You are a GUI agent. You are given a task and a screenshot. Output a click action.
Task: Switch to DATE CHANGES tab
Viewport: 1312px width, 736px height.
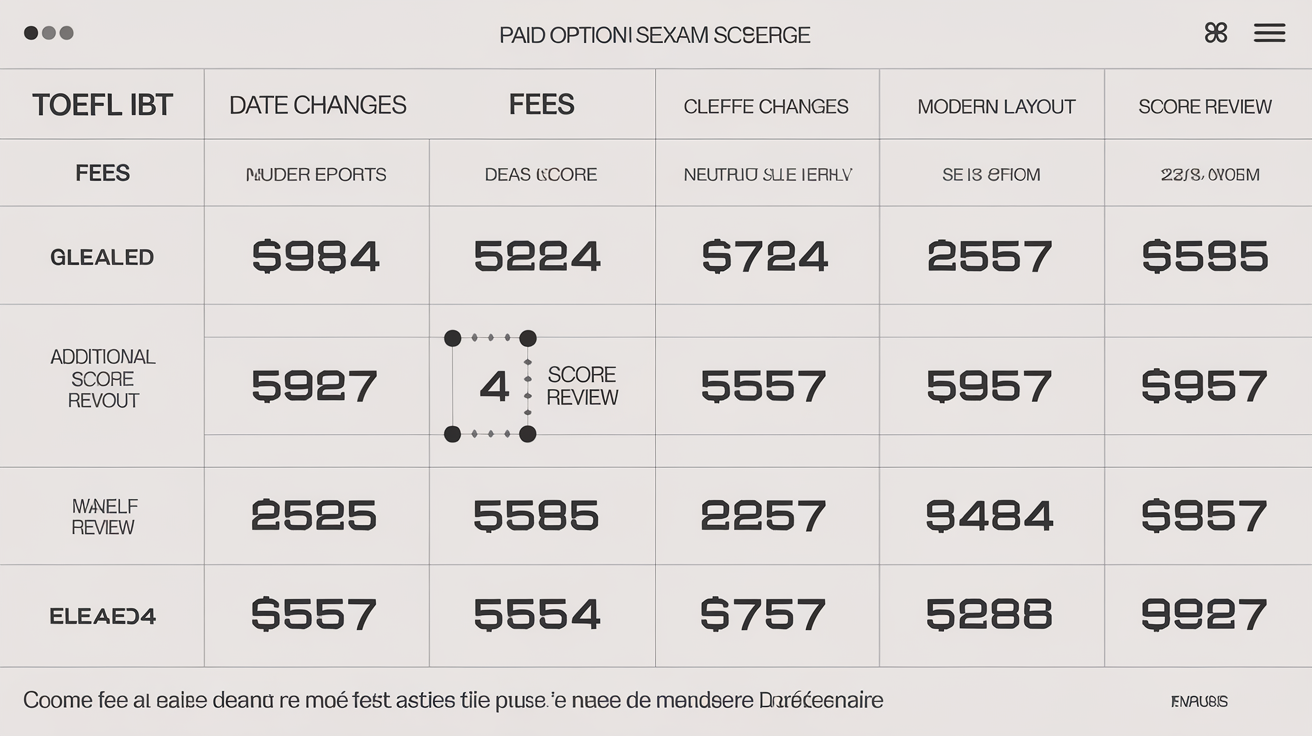coord(318,105)
